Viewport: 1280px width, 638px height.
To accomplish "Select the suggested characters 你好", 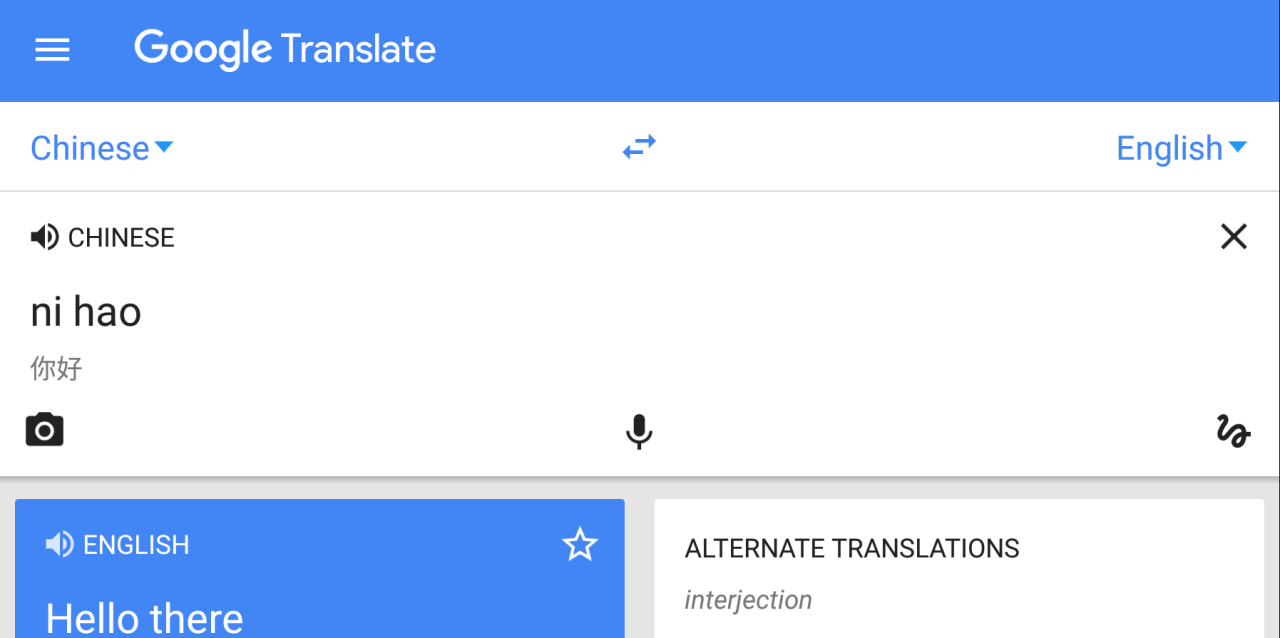I will 56,368.
